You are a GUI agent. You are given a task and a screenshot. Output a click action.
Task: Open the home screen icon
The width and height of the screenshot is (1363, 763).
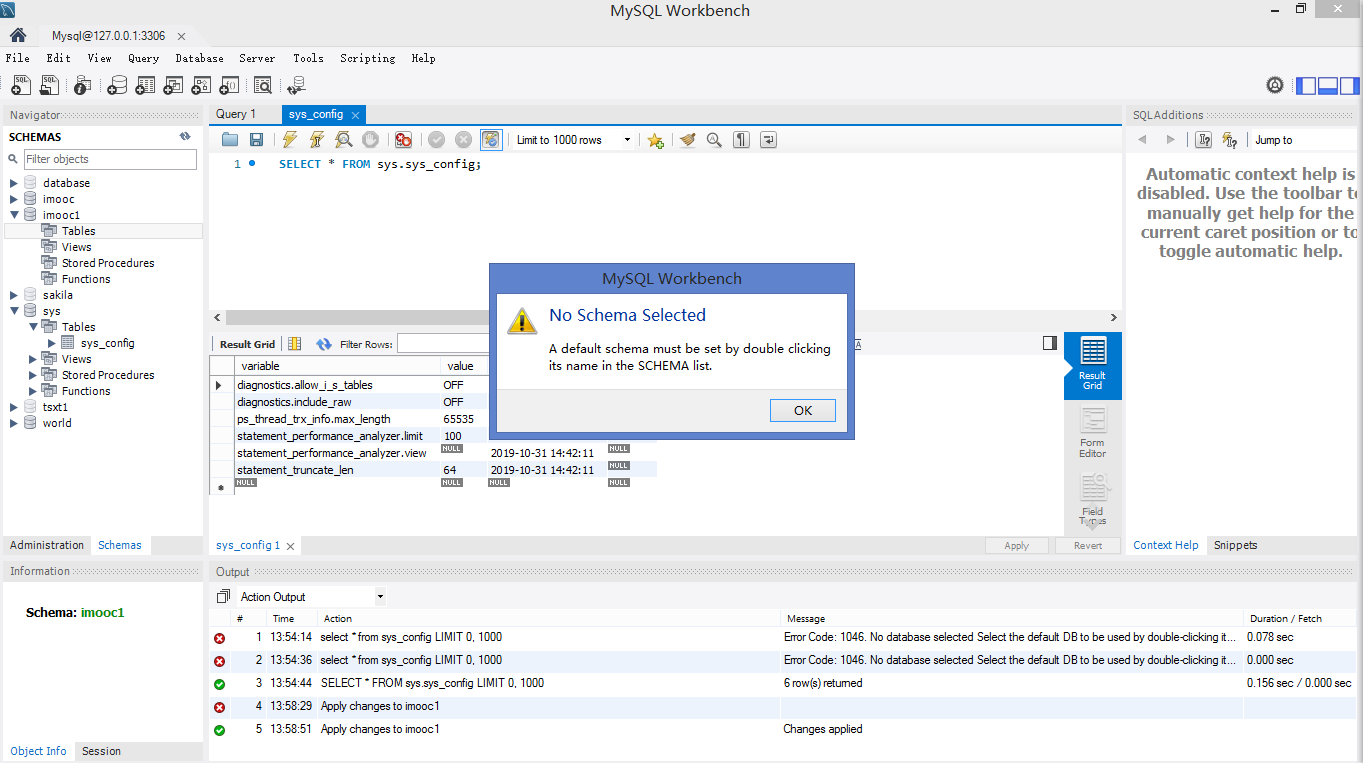pyautogui.click(x=18, y=35)
